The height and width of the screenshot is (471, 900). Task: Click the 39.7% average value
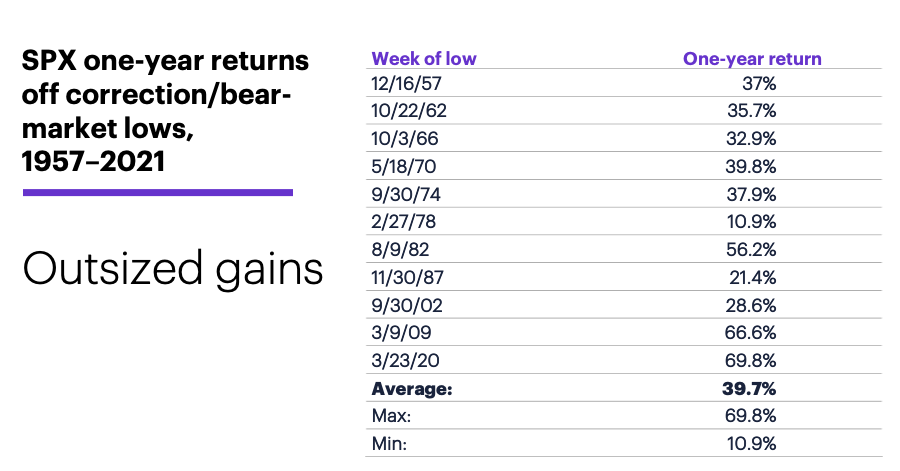(749, 389)
